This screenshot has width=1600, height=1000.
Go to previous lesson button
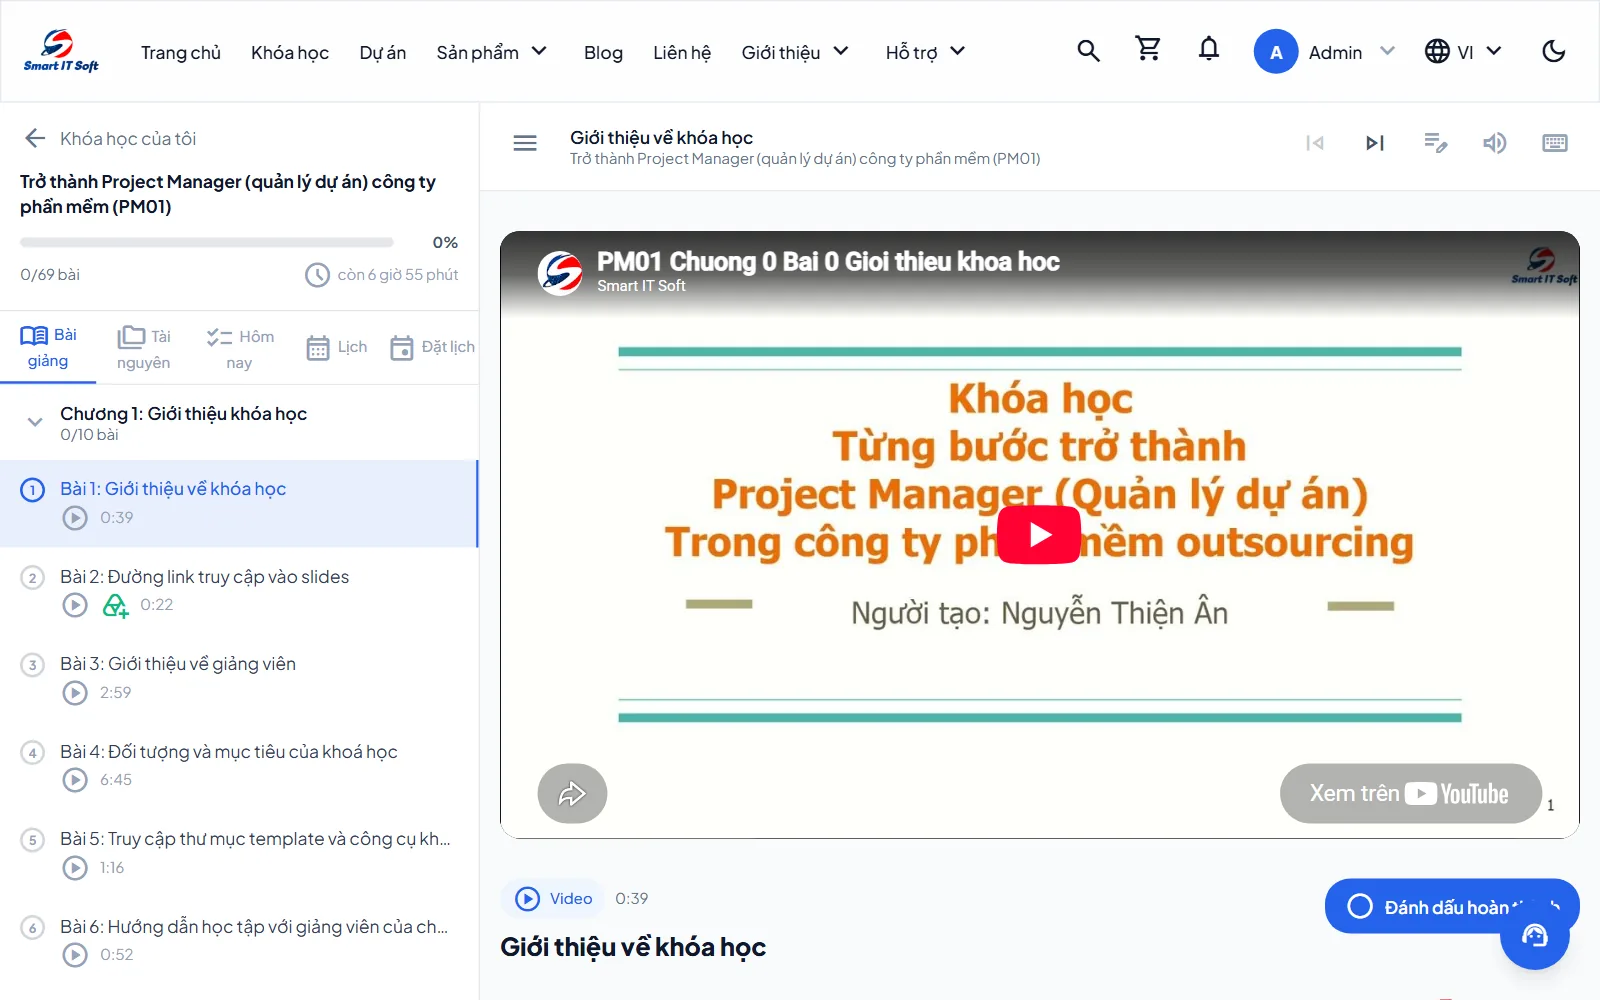click(1315, 143)
